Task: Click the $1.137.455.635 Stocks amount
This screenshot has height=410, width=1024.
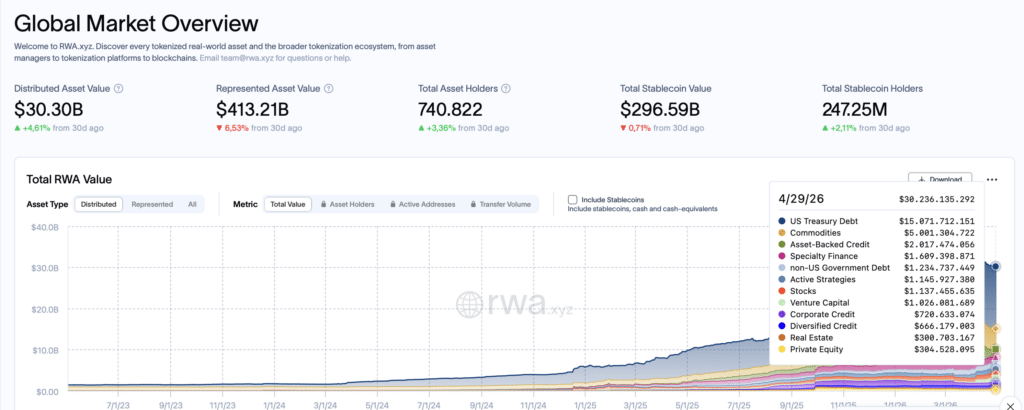Action: coord(939,291)
